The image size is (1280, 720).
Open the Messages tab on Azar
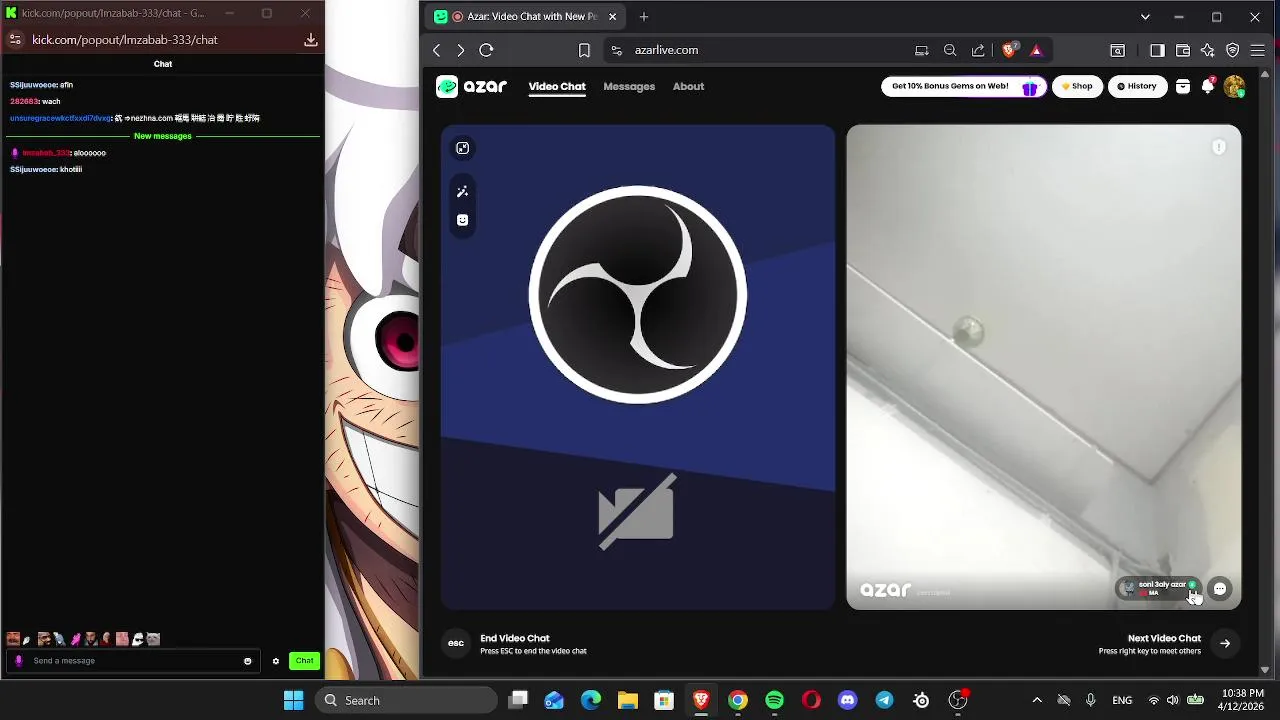point(629,86)
